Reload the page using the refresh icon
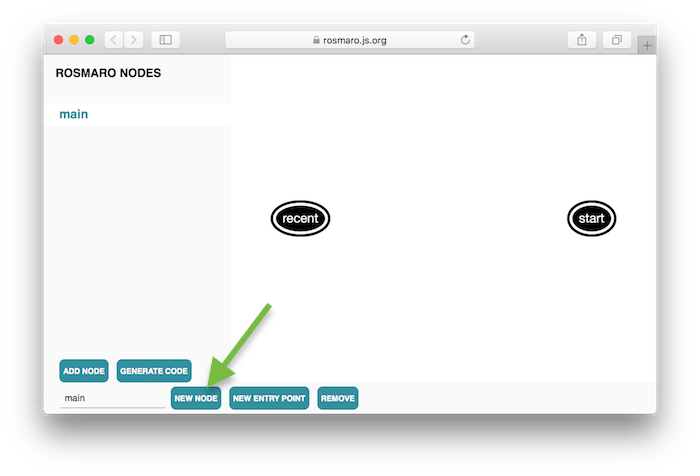This screenshot has width=700, height=476. (465, 40)
